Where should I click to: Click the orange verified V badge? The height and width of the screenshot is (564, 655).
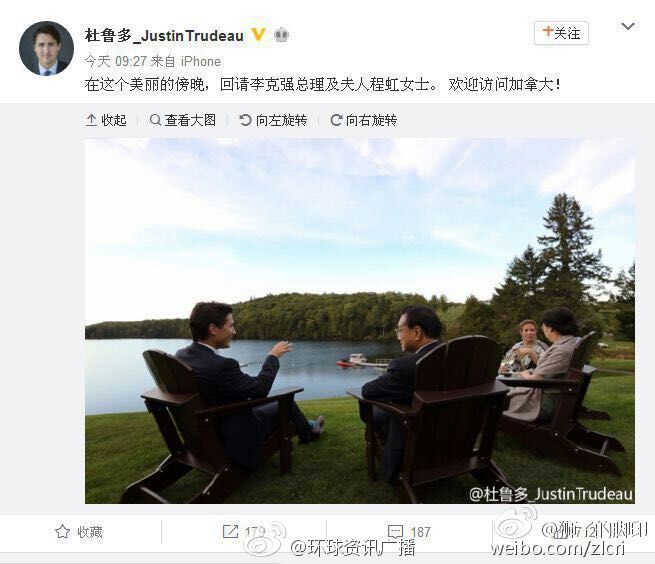click(x=259, y=35)
